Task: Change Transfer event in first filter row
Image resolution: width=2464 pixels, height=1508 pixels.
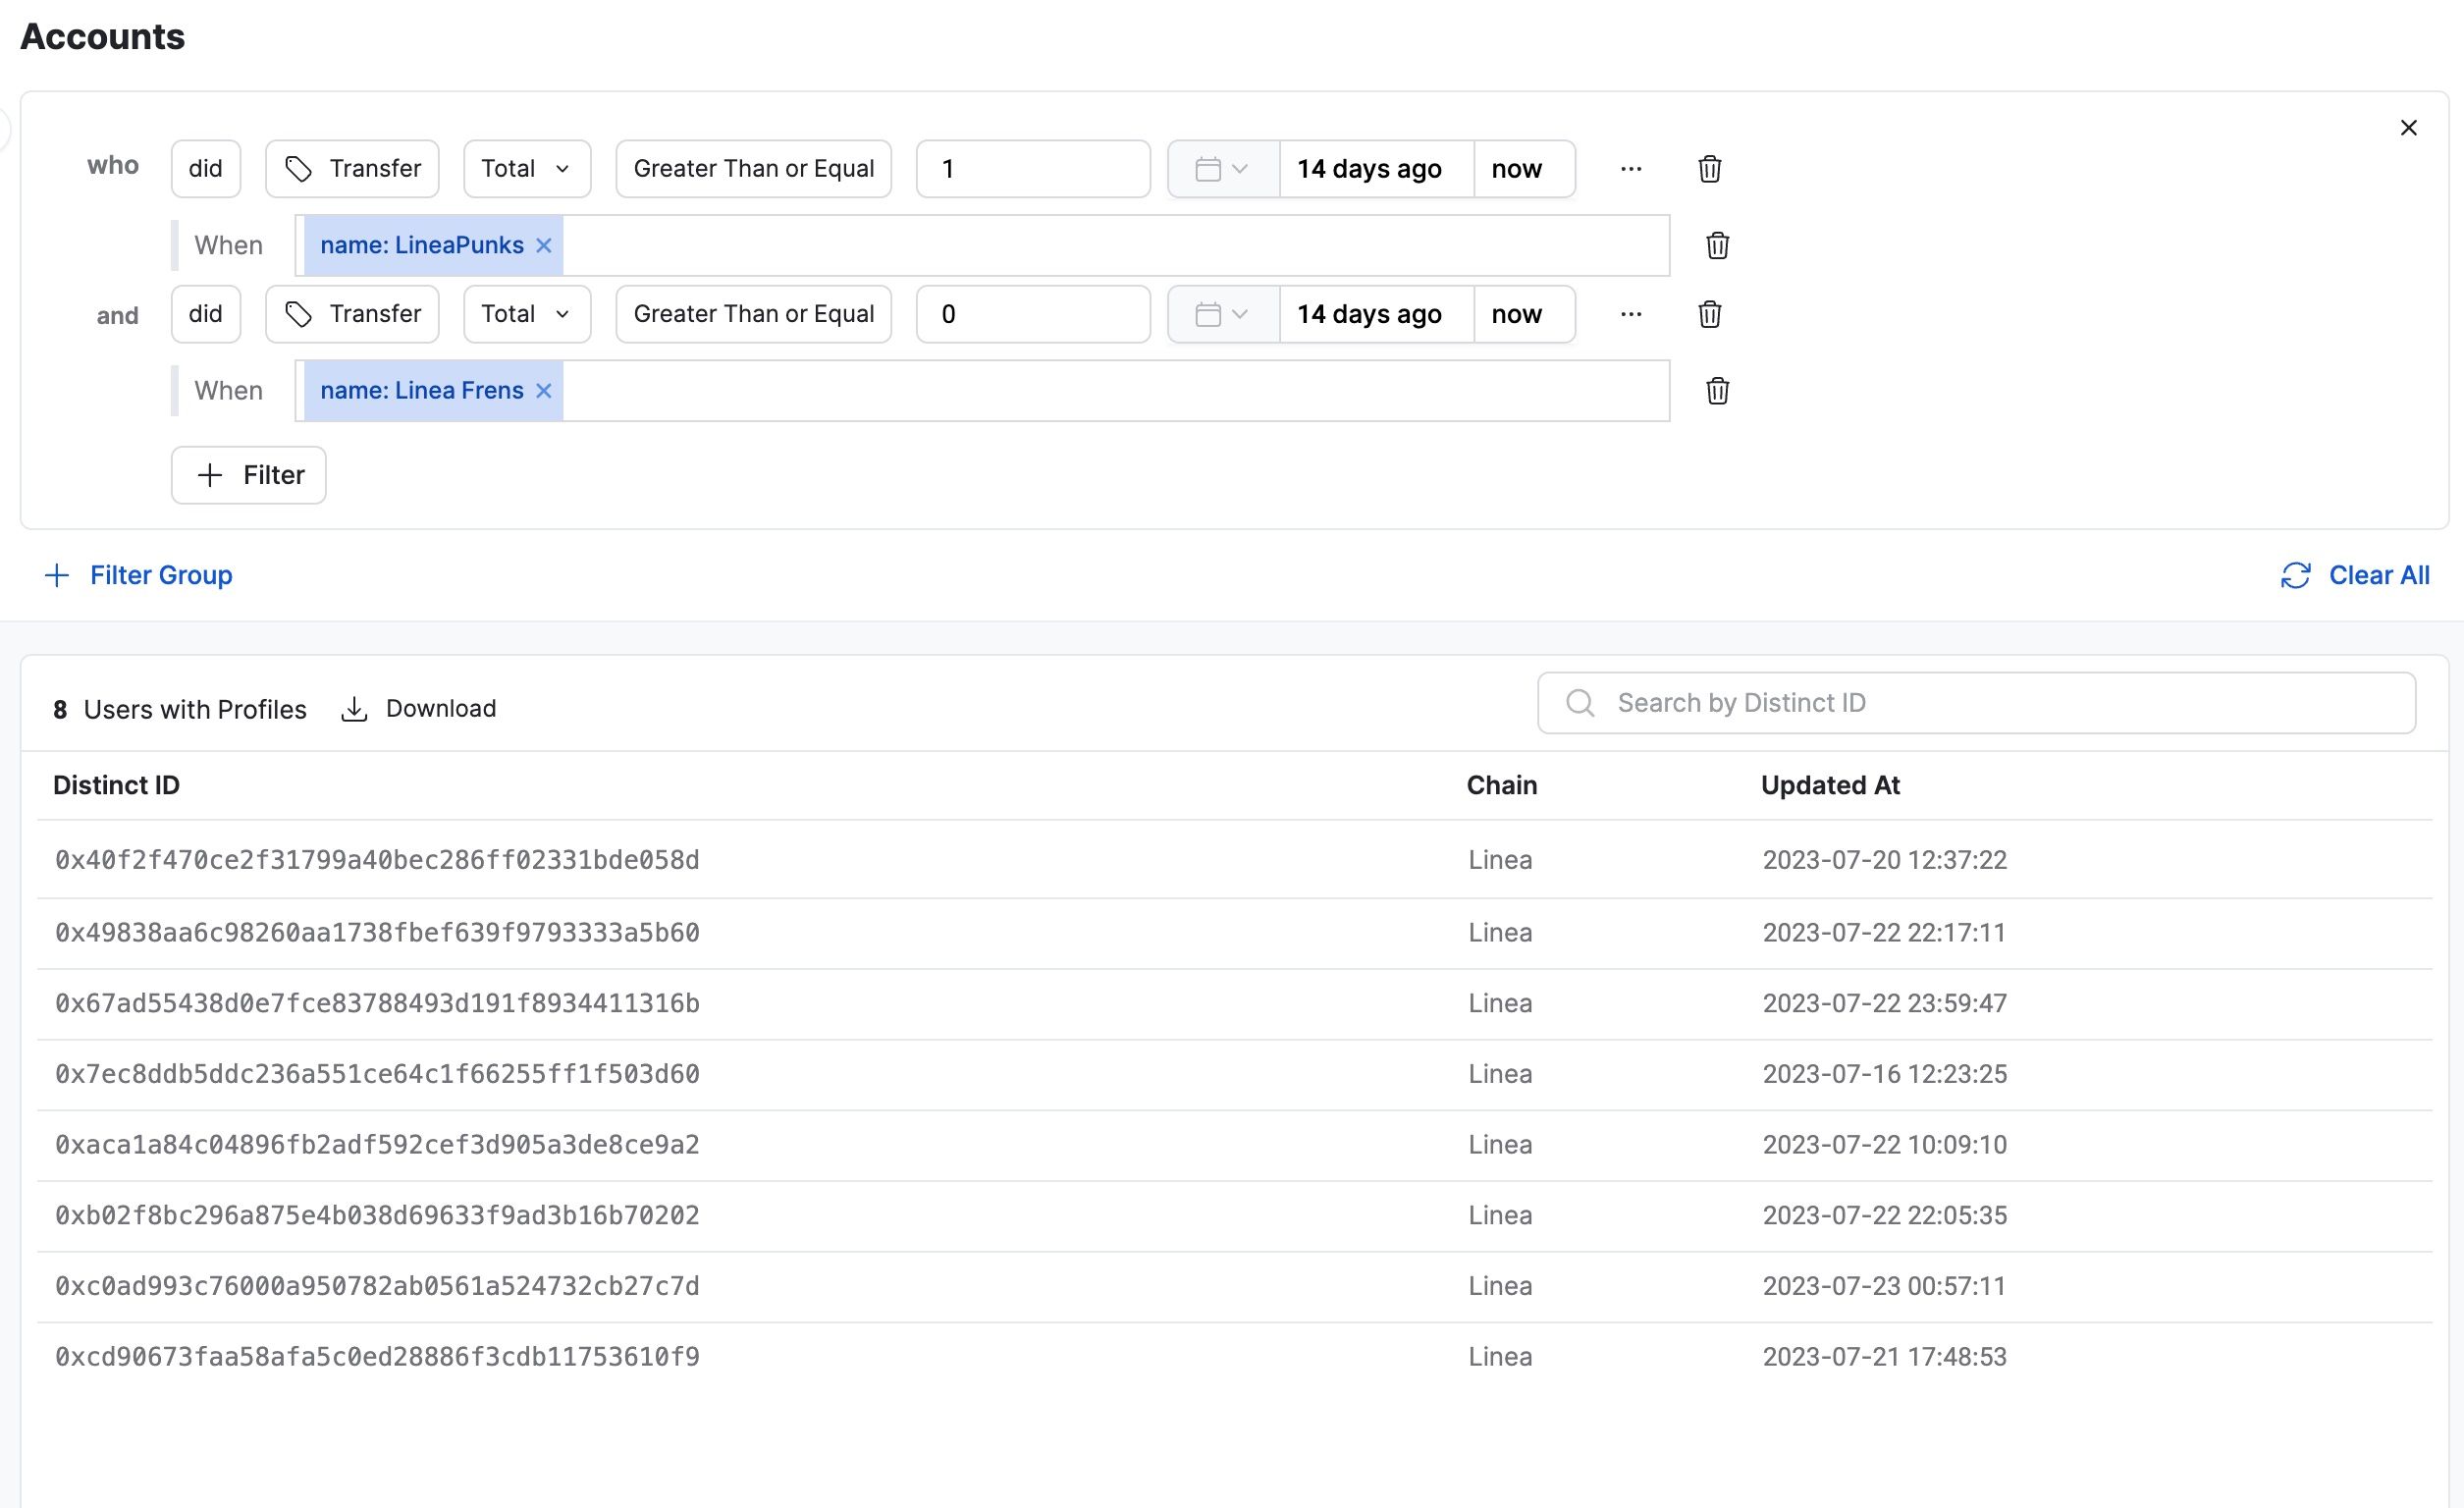Action: pyautogui.click(x=352, y=169)
